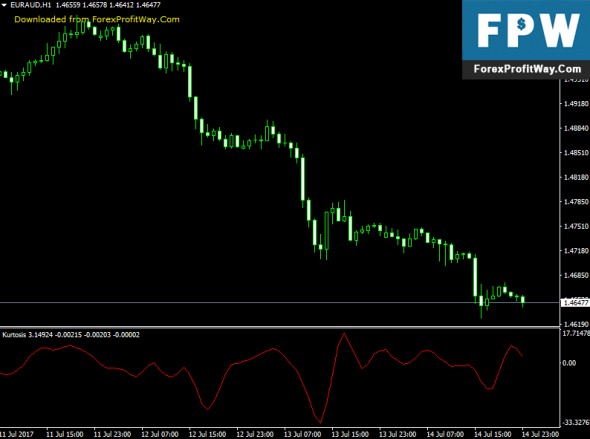The height and width of the screenshot is (439, 590).
Task: Select the 1.46477 current price label
Action: (x=575, y=302)
